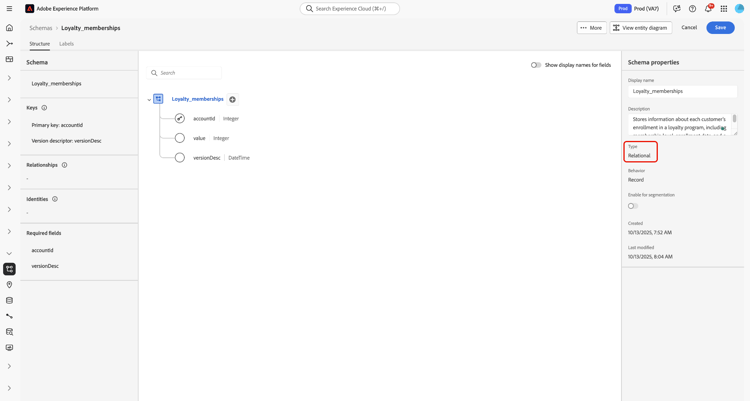Select the accountId field node circle

[180, 118]
